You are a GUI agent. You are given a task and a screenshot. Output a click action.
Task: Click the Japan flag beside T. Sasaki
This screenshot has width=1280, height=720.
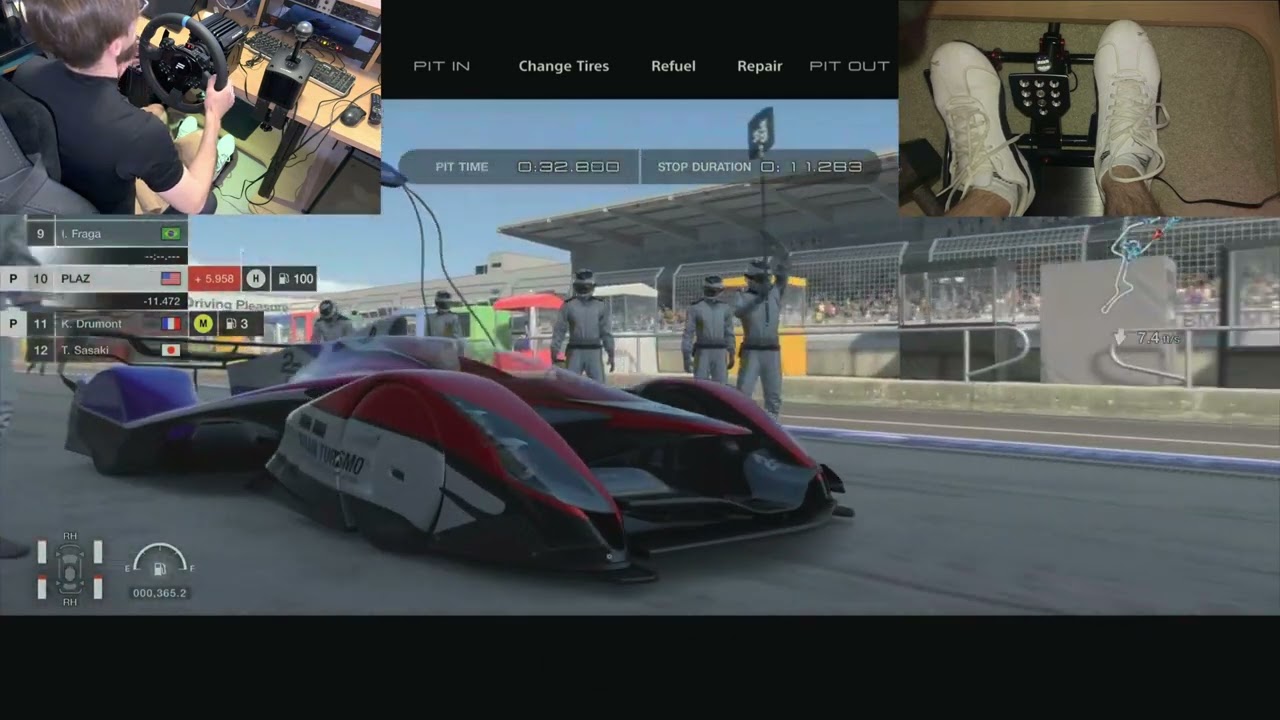[171, 350]
